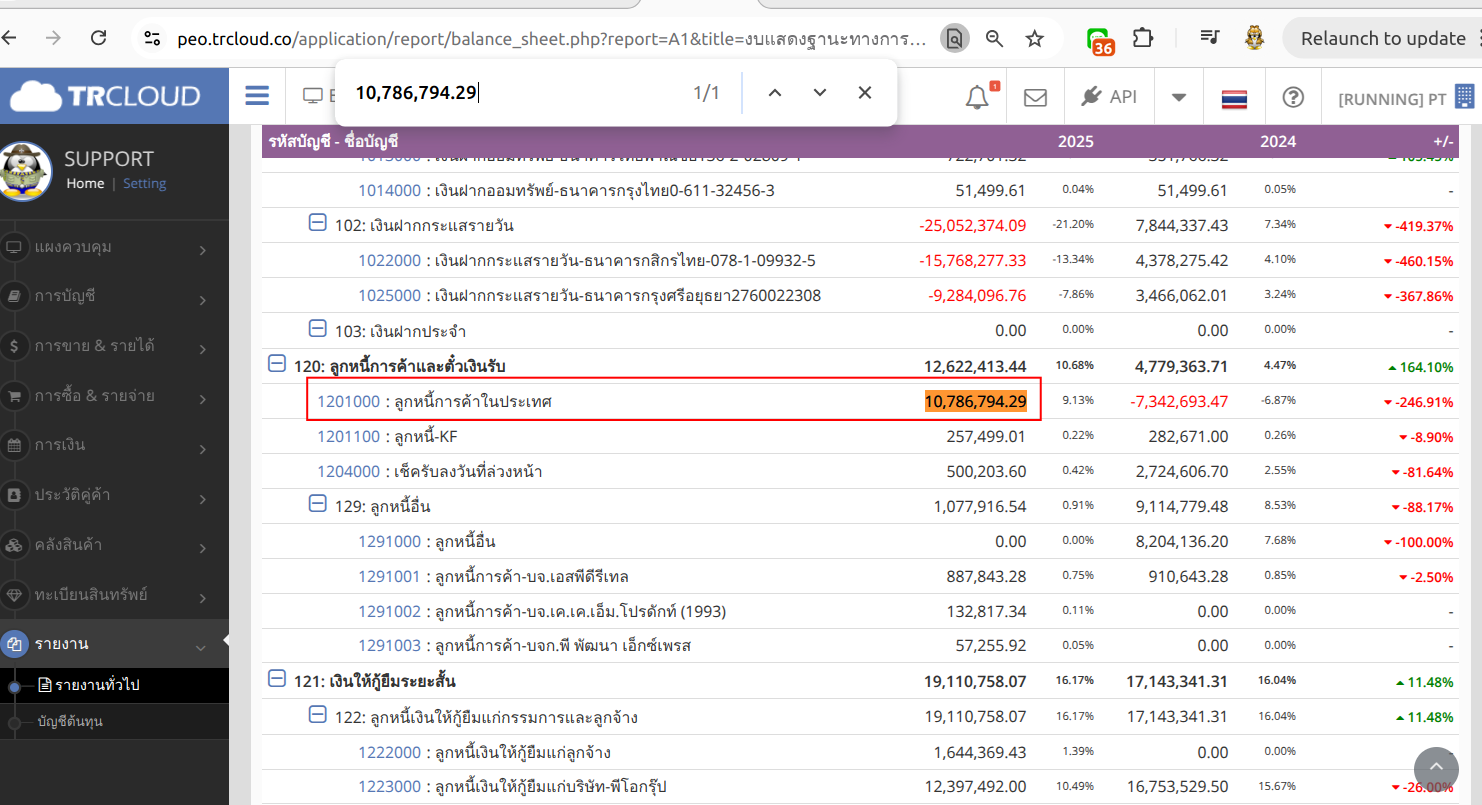
Task: Collapse group 102 เงินฝากกระแสรายวัน
Action: click(x=317, y=223)
